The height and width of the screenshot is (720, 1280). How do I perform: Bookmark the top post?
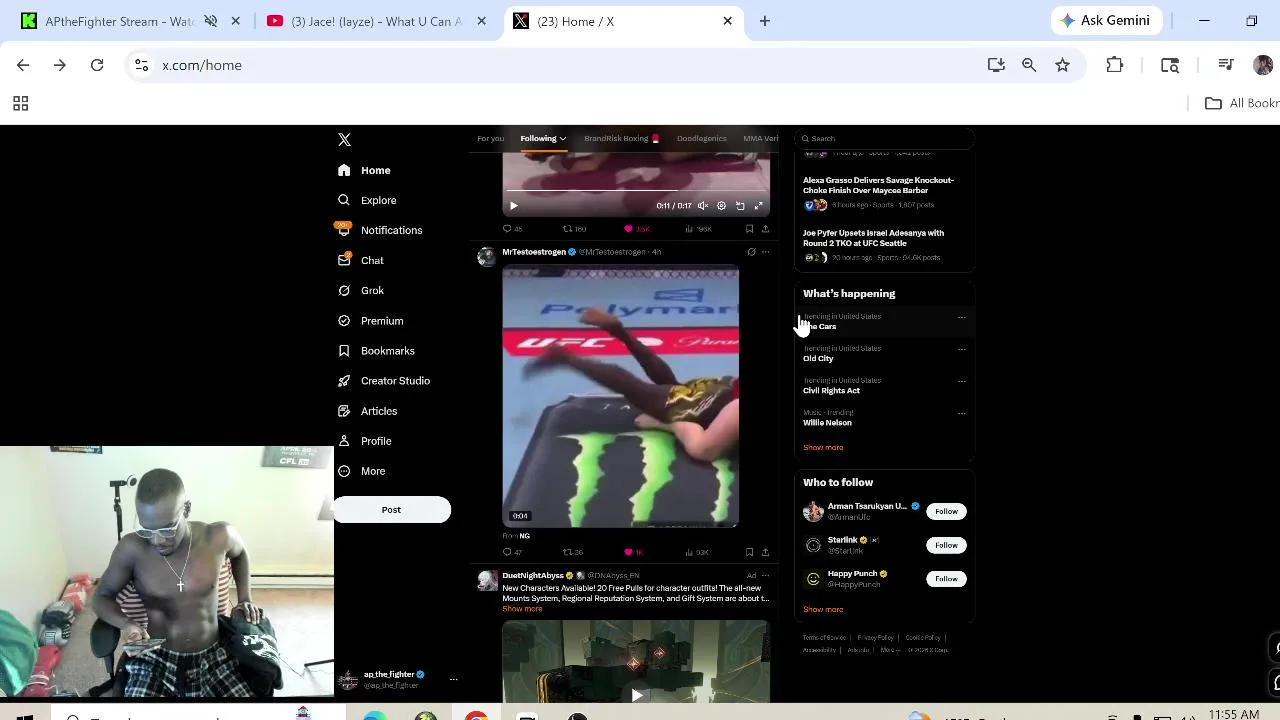click(749, 229)
